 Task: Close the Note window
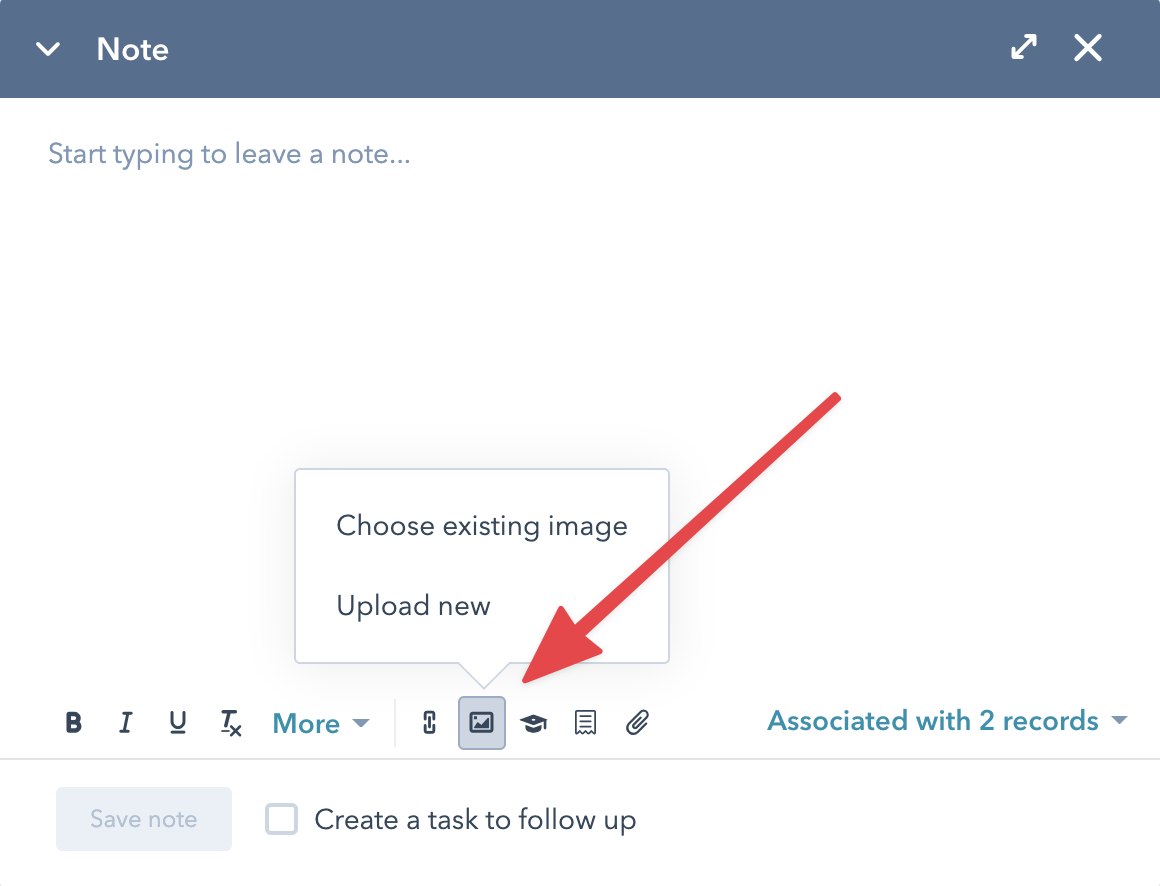tap(1088, 48)
